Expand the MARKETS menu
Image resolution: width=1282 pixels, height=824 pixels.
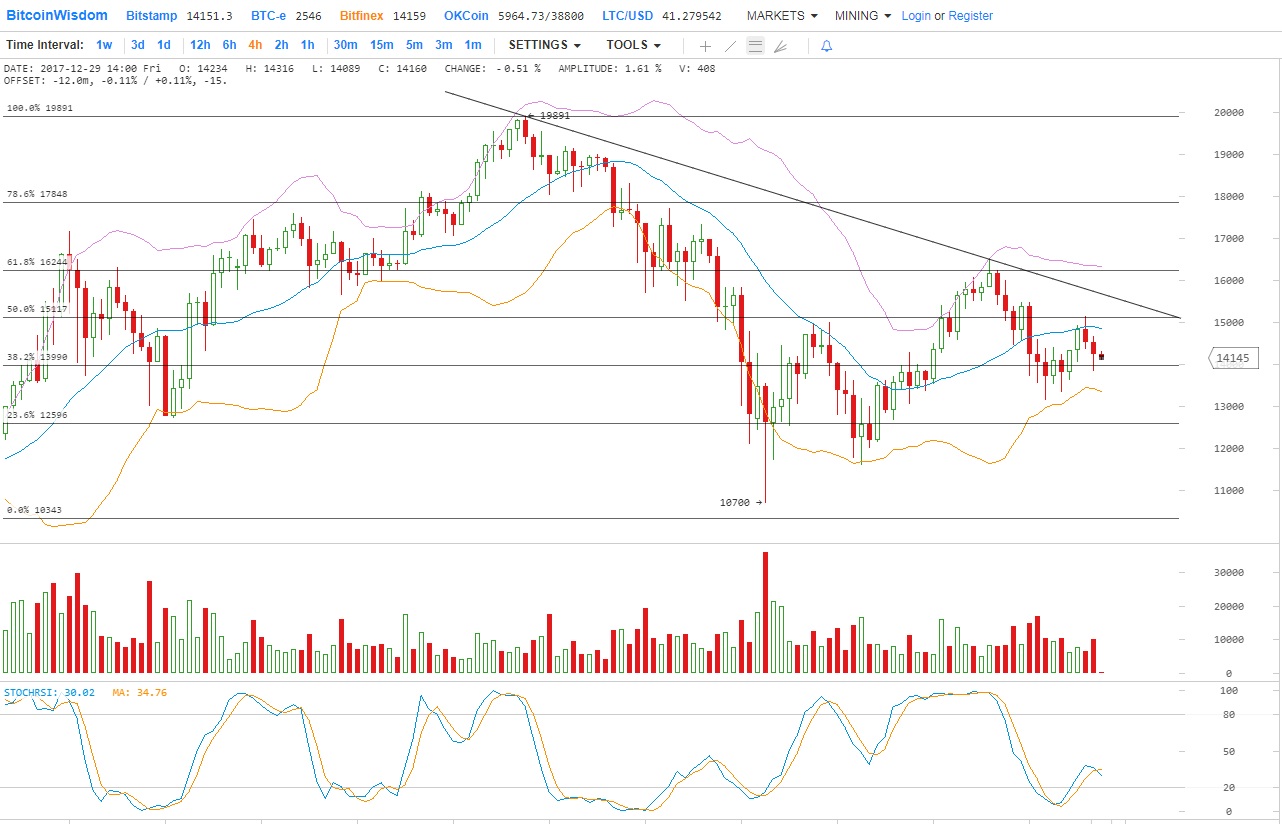click(x=782, y=16)
